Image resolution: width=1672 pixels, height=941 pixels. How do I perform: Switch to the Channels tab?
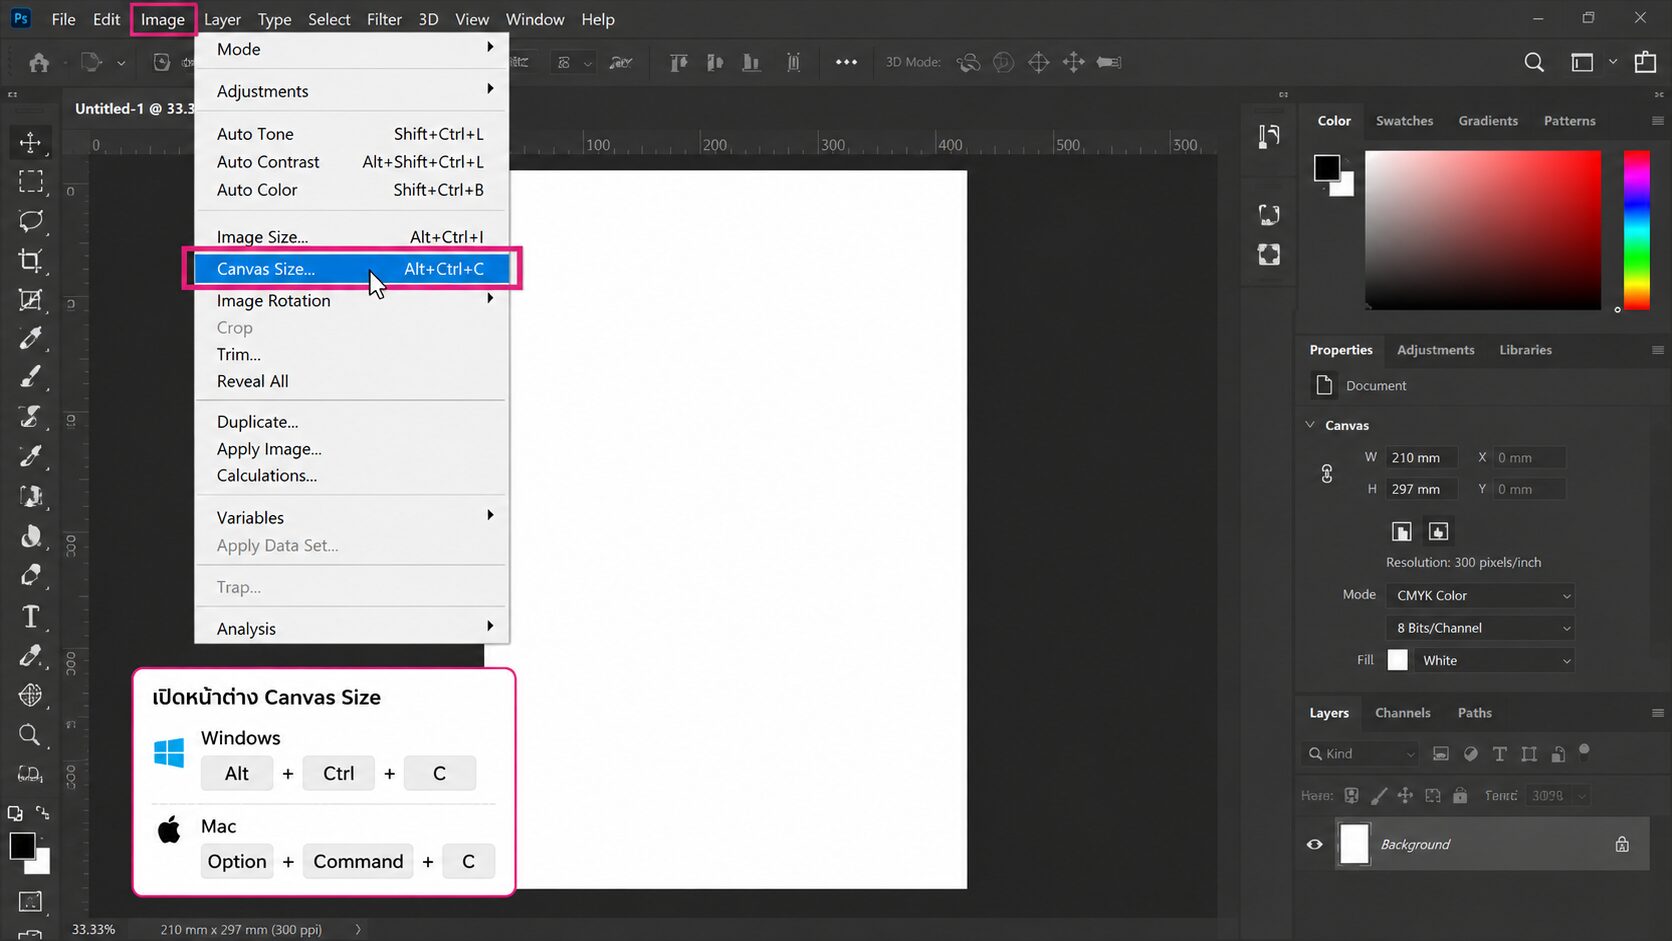1402,713
